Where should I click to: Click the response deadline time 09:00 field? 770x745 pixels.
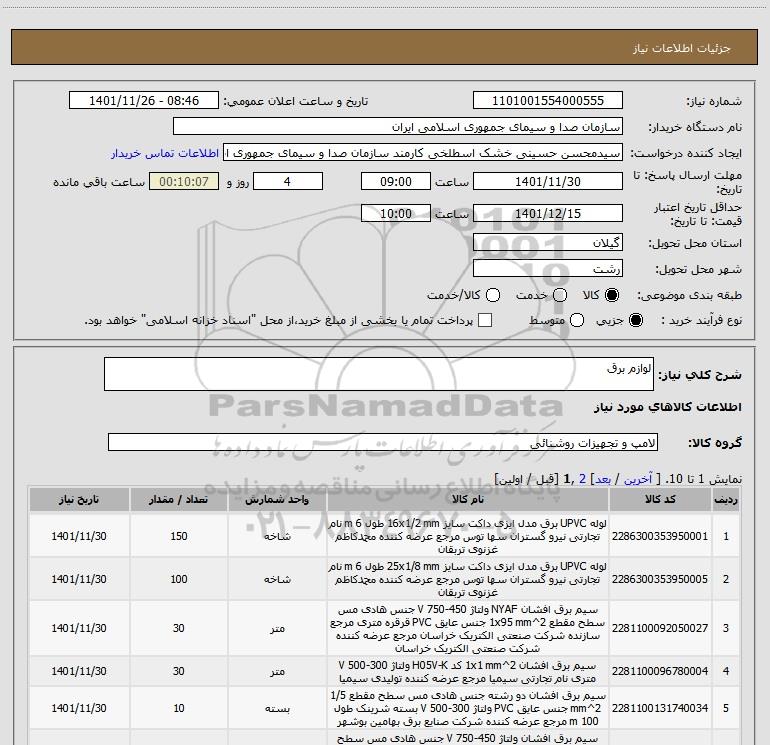click(x=396, y=181)
